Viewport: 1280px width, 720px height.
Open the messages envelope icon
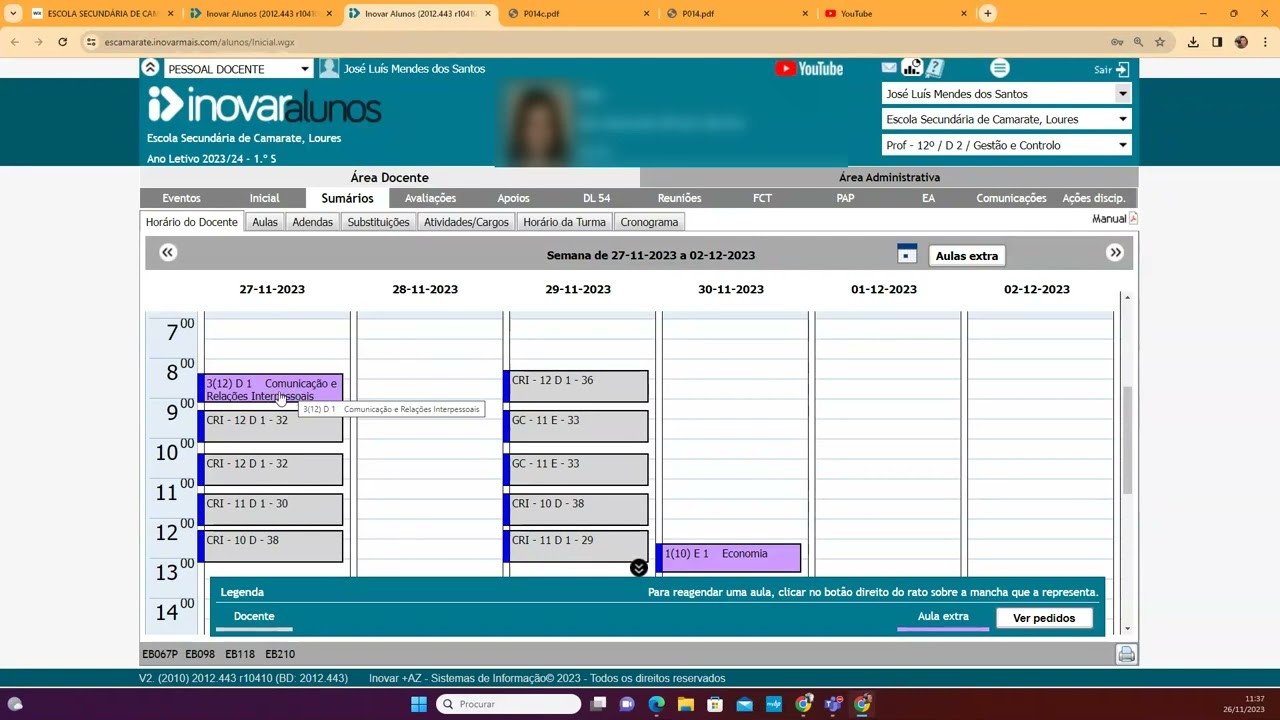click(889, 68)
